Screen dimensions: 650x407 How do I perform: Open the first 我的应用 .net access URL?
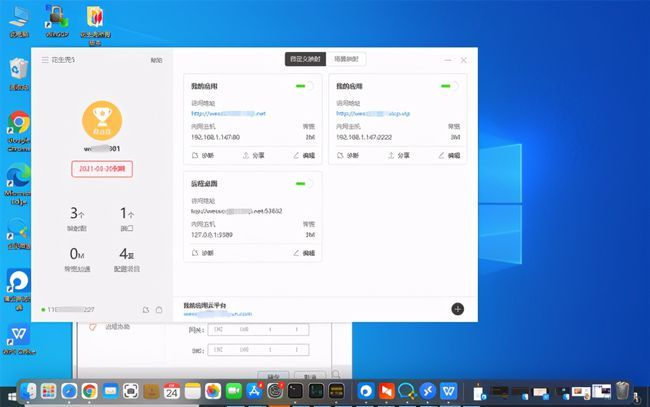[228, 113]
